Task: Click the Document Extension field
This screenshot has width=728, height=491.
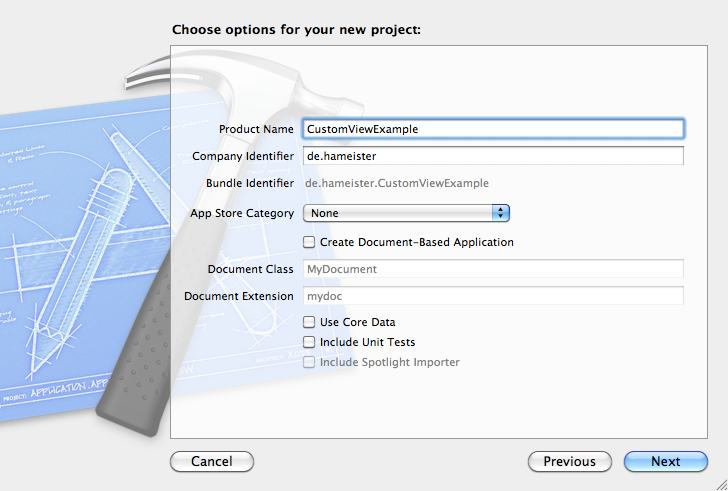Action: [493, 296]
